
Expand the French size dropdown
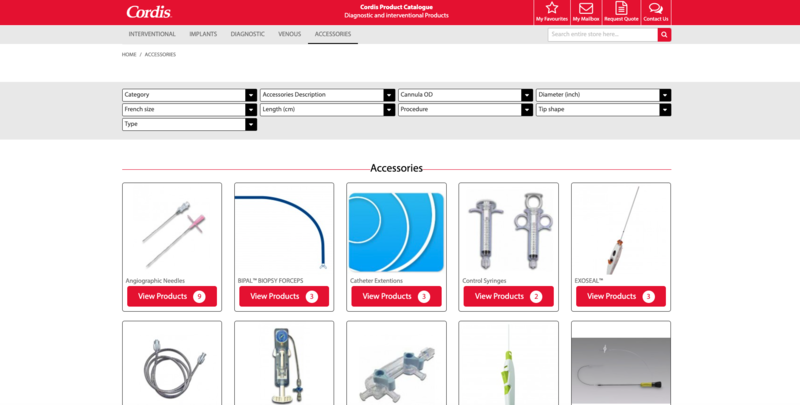coord(189,110)
